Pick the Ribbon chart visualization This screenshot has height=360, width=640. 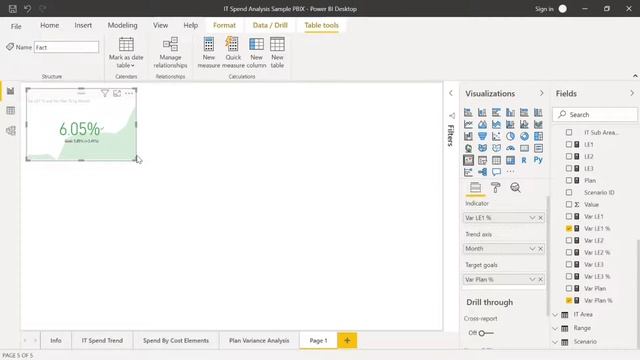click(x=538, y=124)
